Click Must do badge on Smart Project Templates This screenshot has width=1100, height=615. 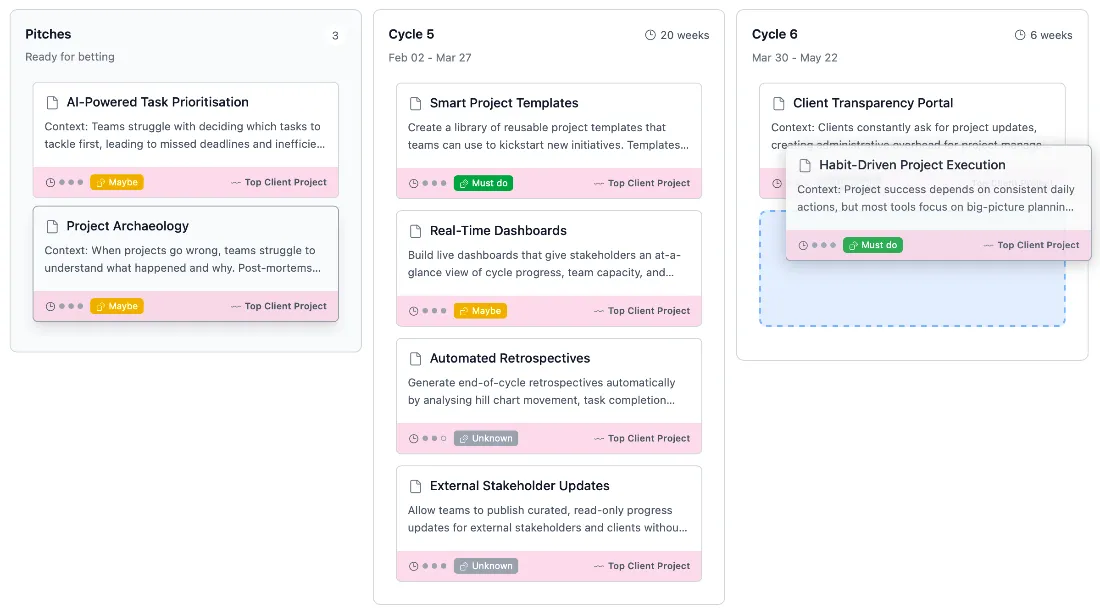pyautogui.click(x=483, y=183)
